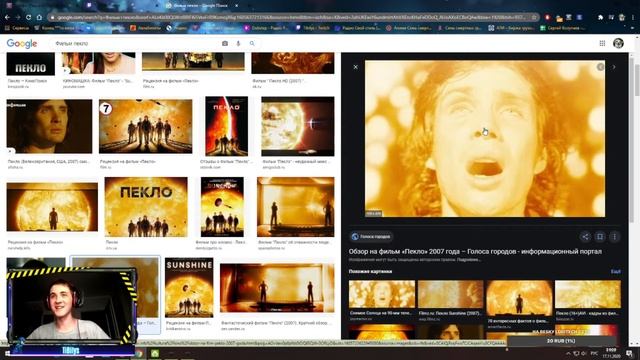Open thumbnail with number 7 badge

pyautogui.click(x=145, y=127)
